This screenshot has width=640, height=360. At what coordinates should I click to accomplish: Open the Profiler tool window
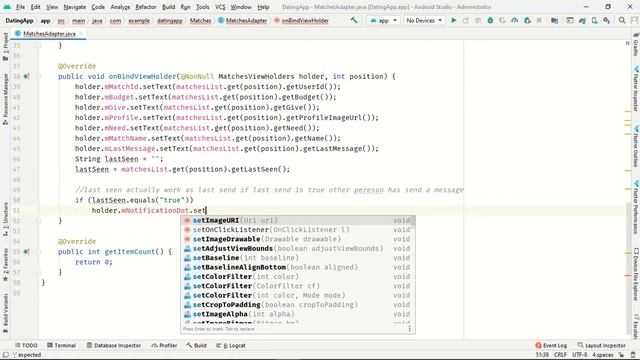pyautogui.click(x=164, y=345)
